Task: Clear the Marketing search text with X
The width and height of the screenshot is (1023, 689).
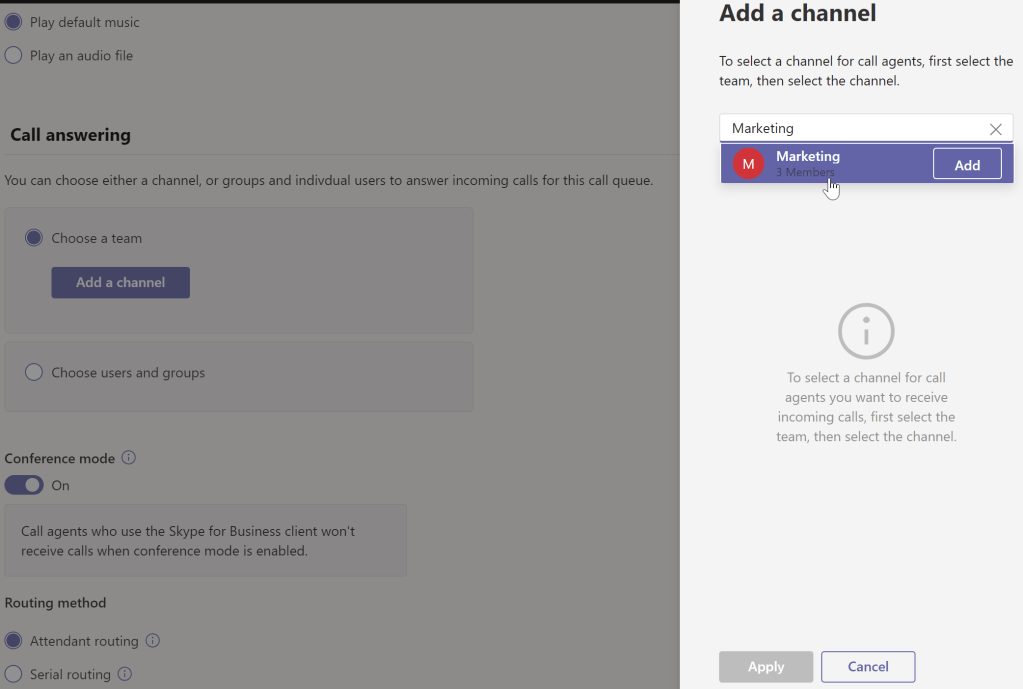Action: point(995,129)
